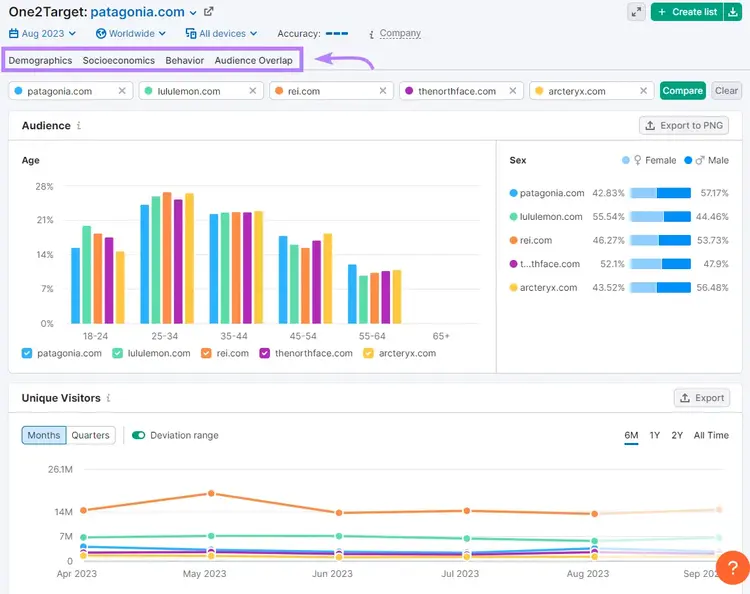750x594 pixels.
Task: Click the Create list button
Action: 688,12
